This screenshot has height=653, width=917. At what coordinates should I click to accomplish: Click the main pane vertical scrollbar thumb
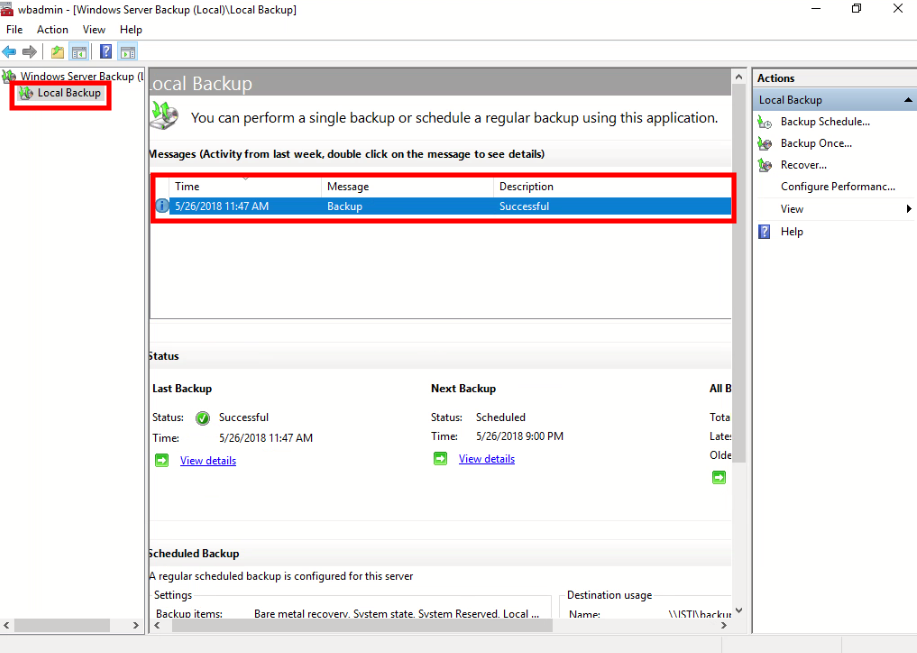pyautogui.click(x=739, y=274)
